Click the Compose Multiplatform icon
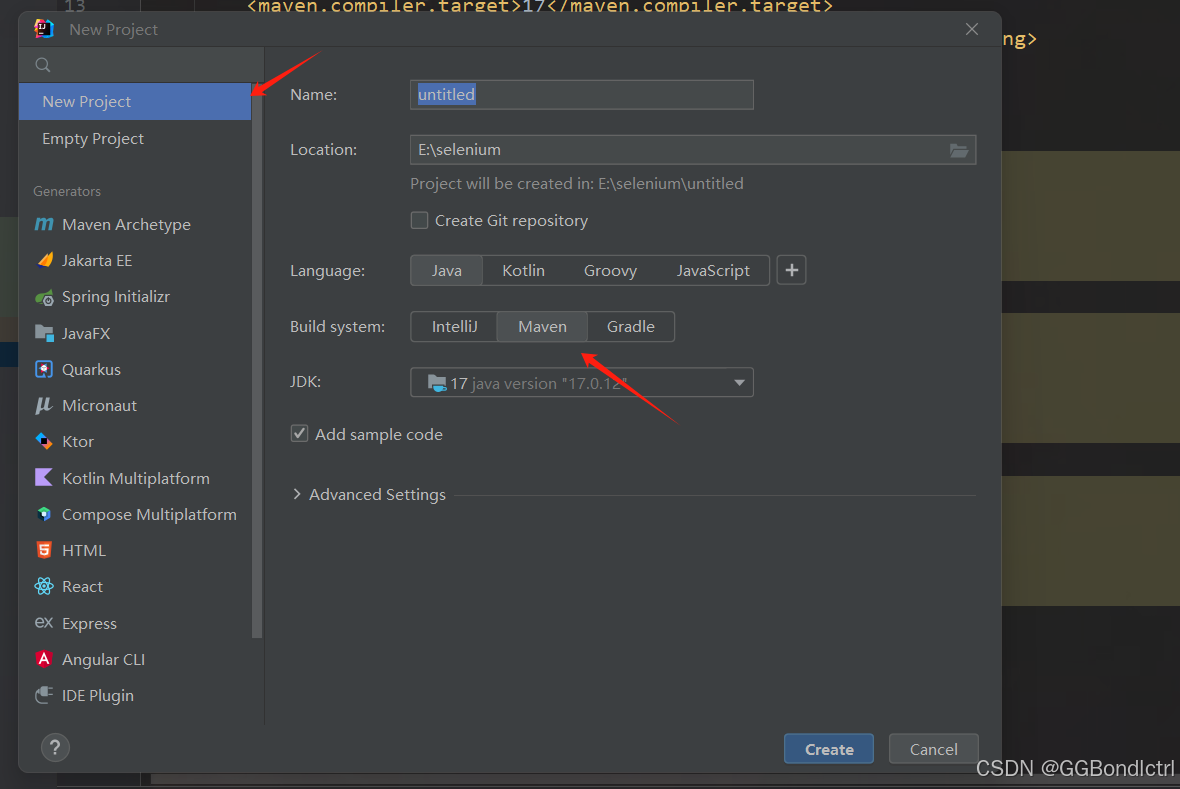Screen dimensions: 1180x789 (x=44, y=514)
